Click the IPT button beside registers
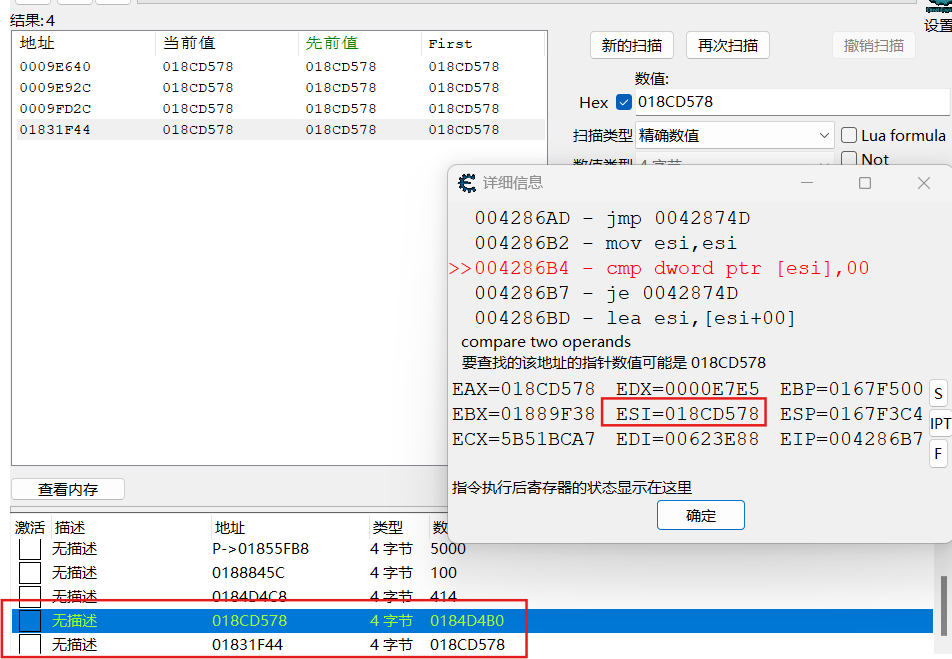Viewport: 952px width, 659px height. click(940, 424)
